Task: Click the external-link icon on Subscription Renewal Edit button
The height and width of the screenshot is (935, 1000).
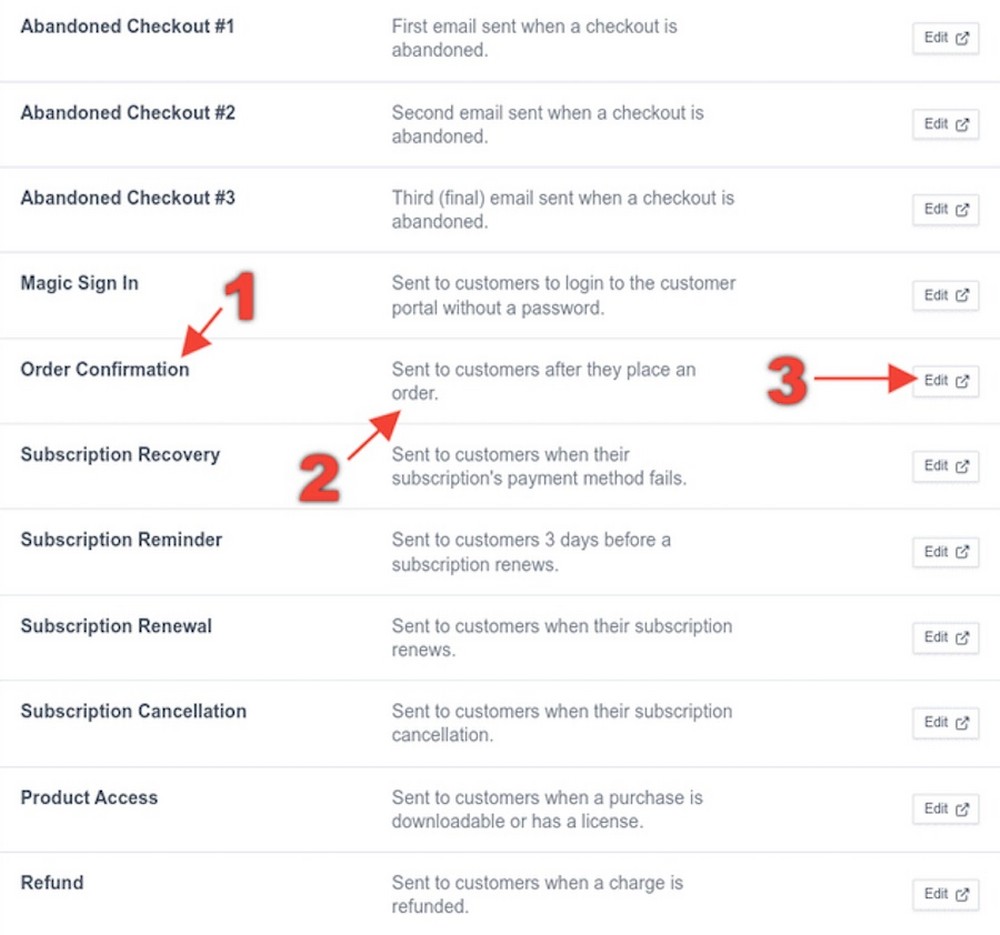Action: pyautogui.click(x=961, y=637)
